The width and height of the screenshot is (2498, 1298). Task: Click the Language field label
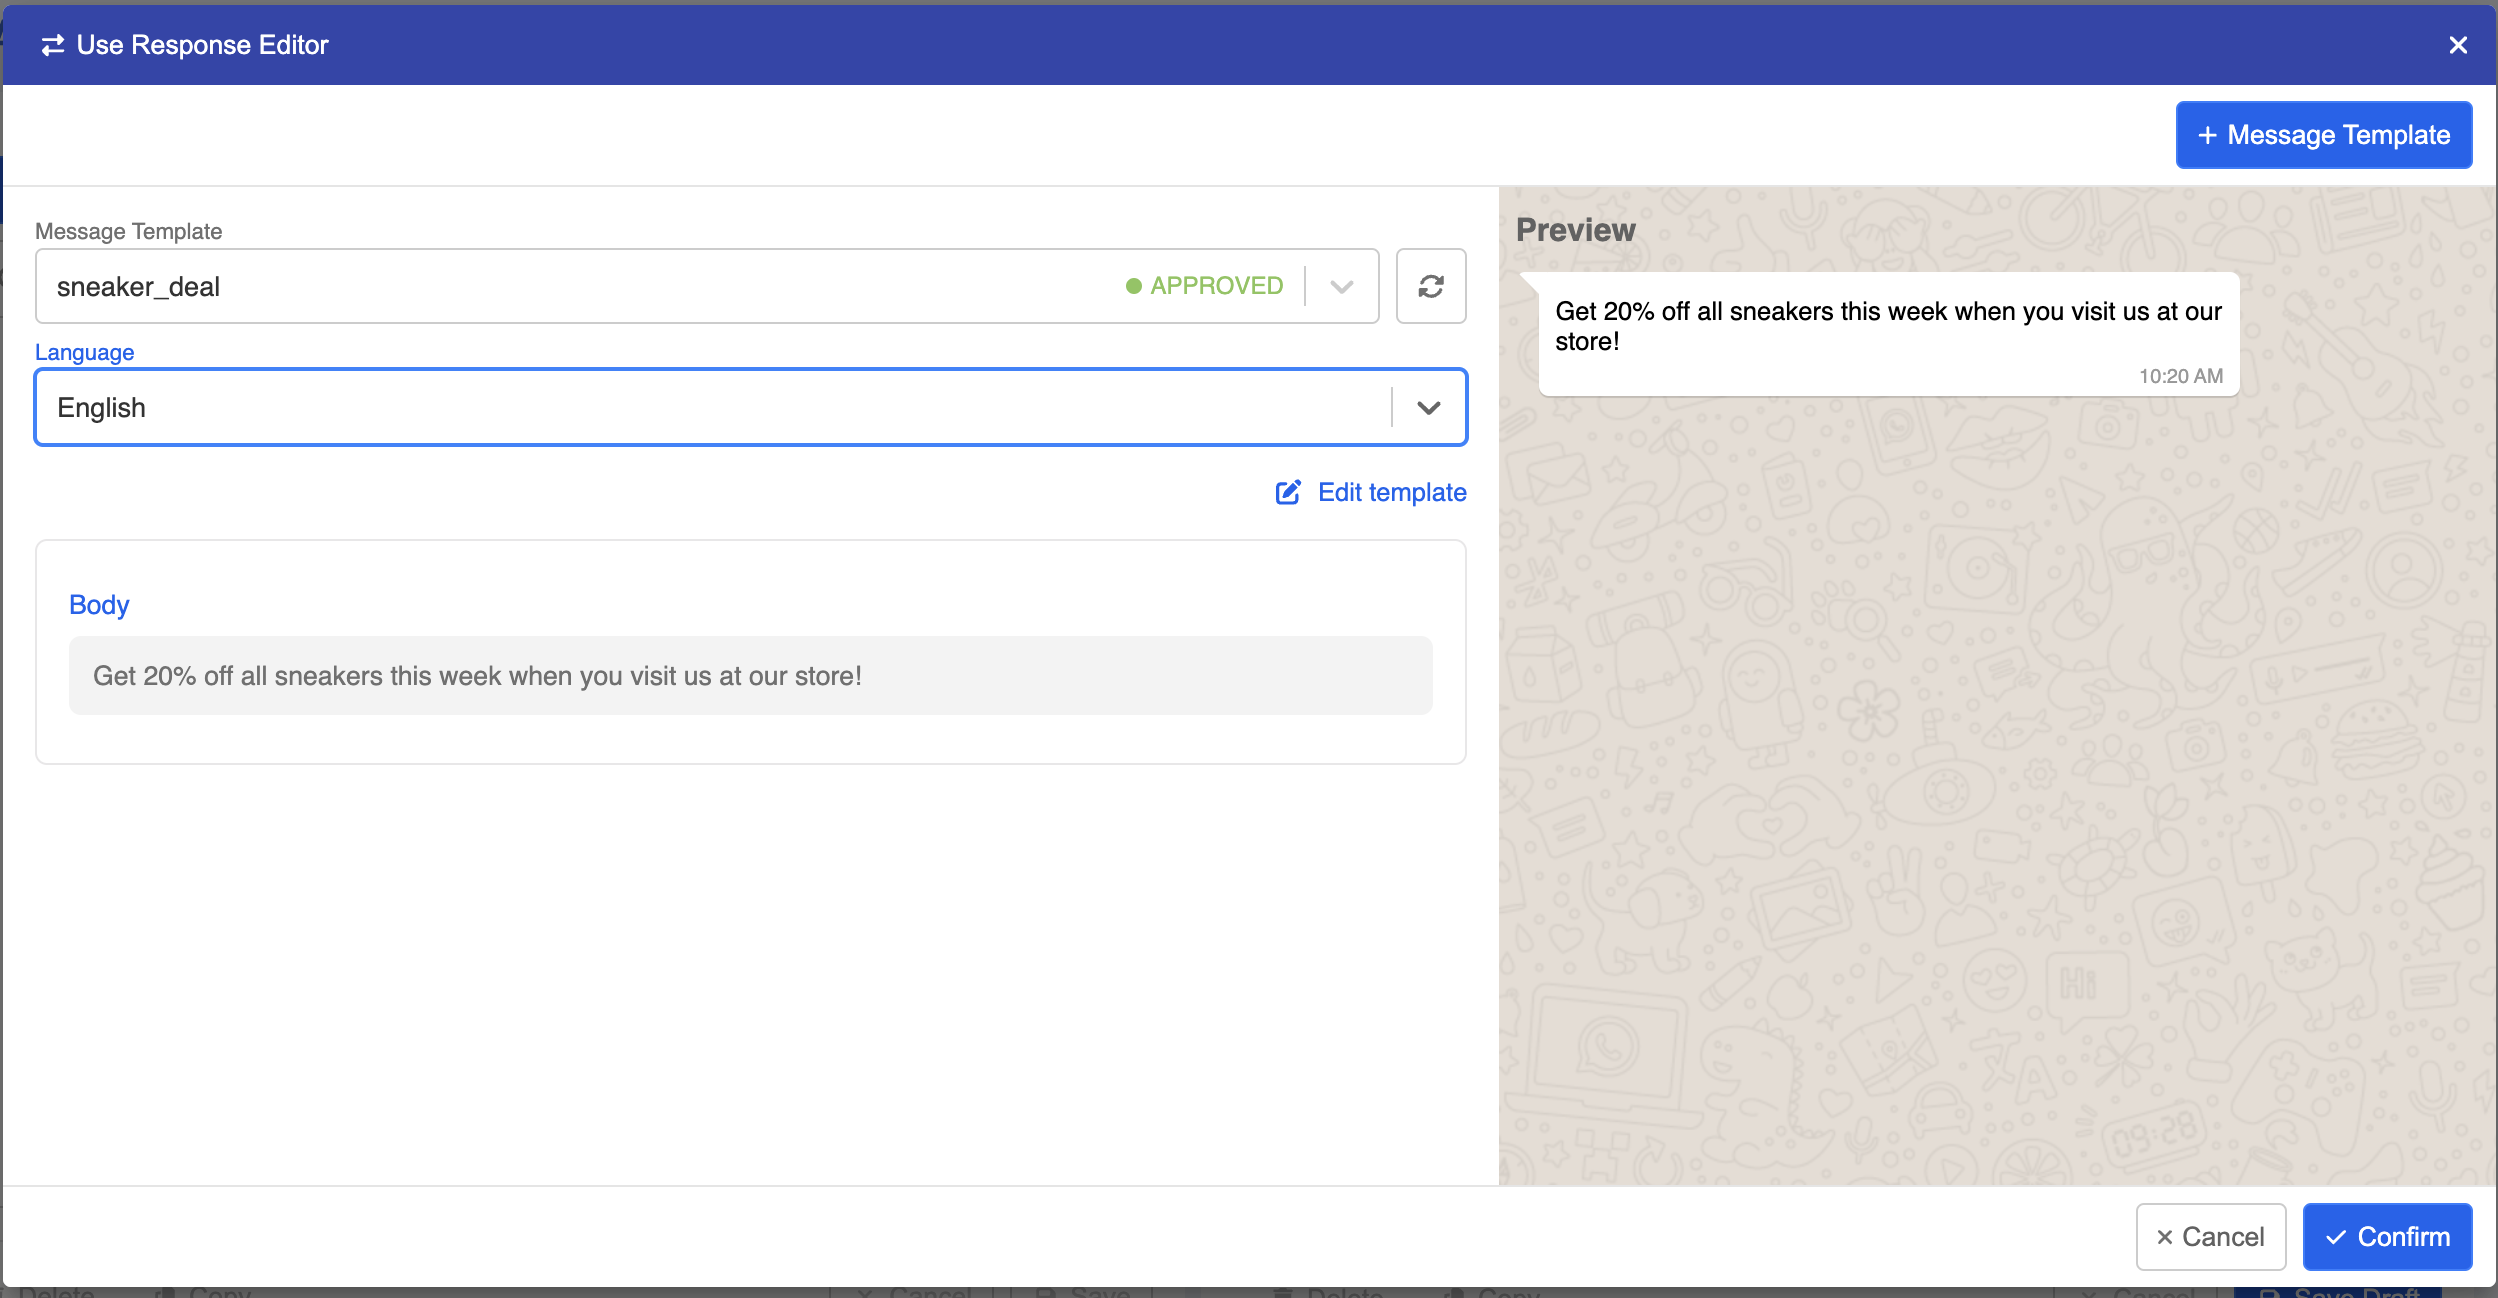pos(84,352)
